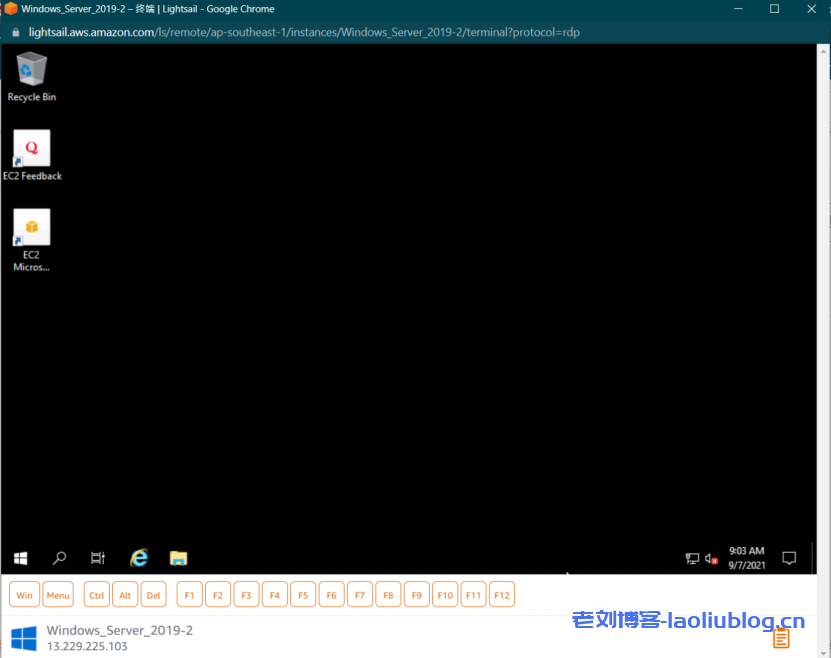Toggle the Alt modifier key button
The width and height of the screenshot is (831, 658).
pos(125,595)
